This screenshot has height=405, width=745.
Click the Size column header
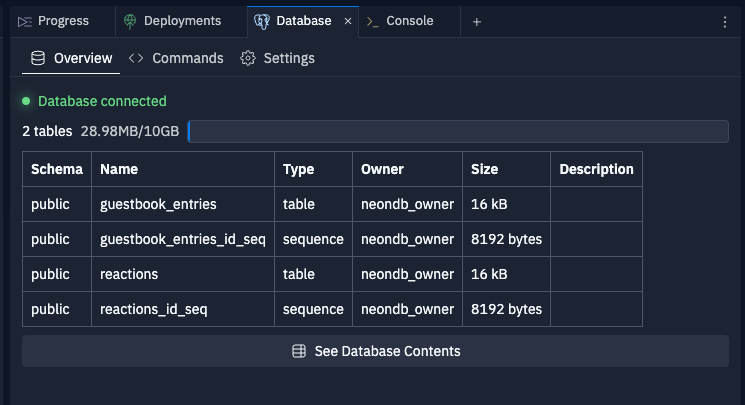point(506,169)
